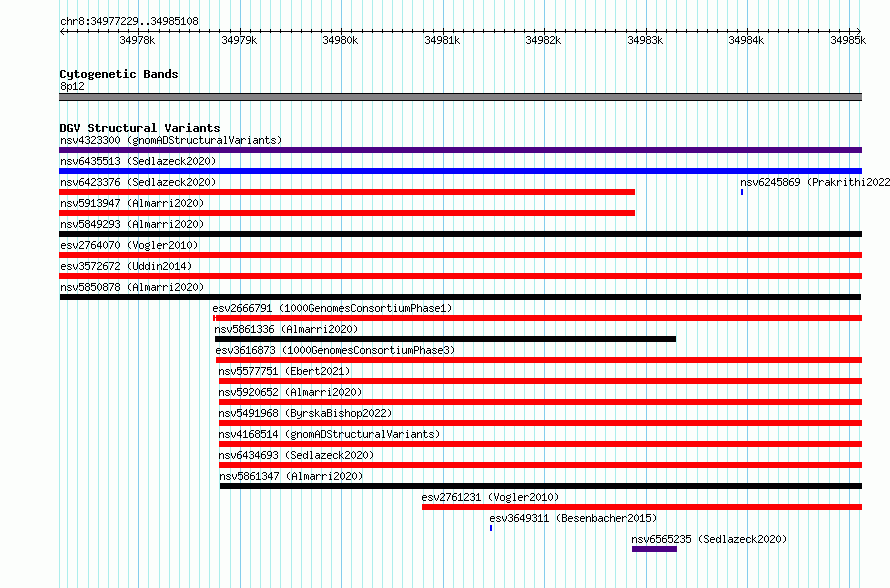Open nsv5861336 (Almarri2020) label
The width and height of the screenshot is (890, 588).
point(286,329)
